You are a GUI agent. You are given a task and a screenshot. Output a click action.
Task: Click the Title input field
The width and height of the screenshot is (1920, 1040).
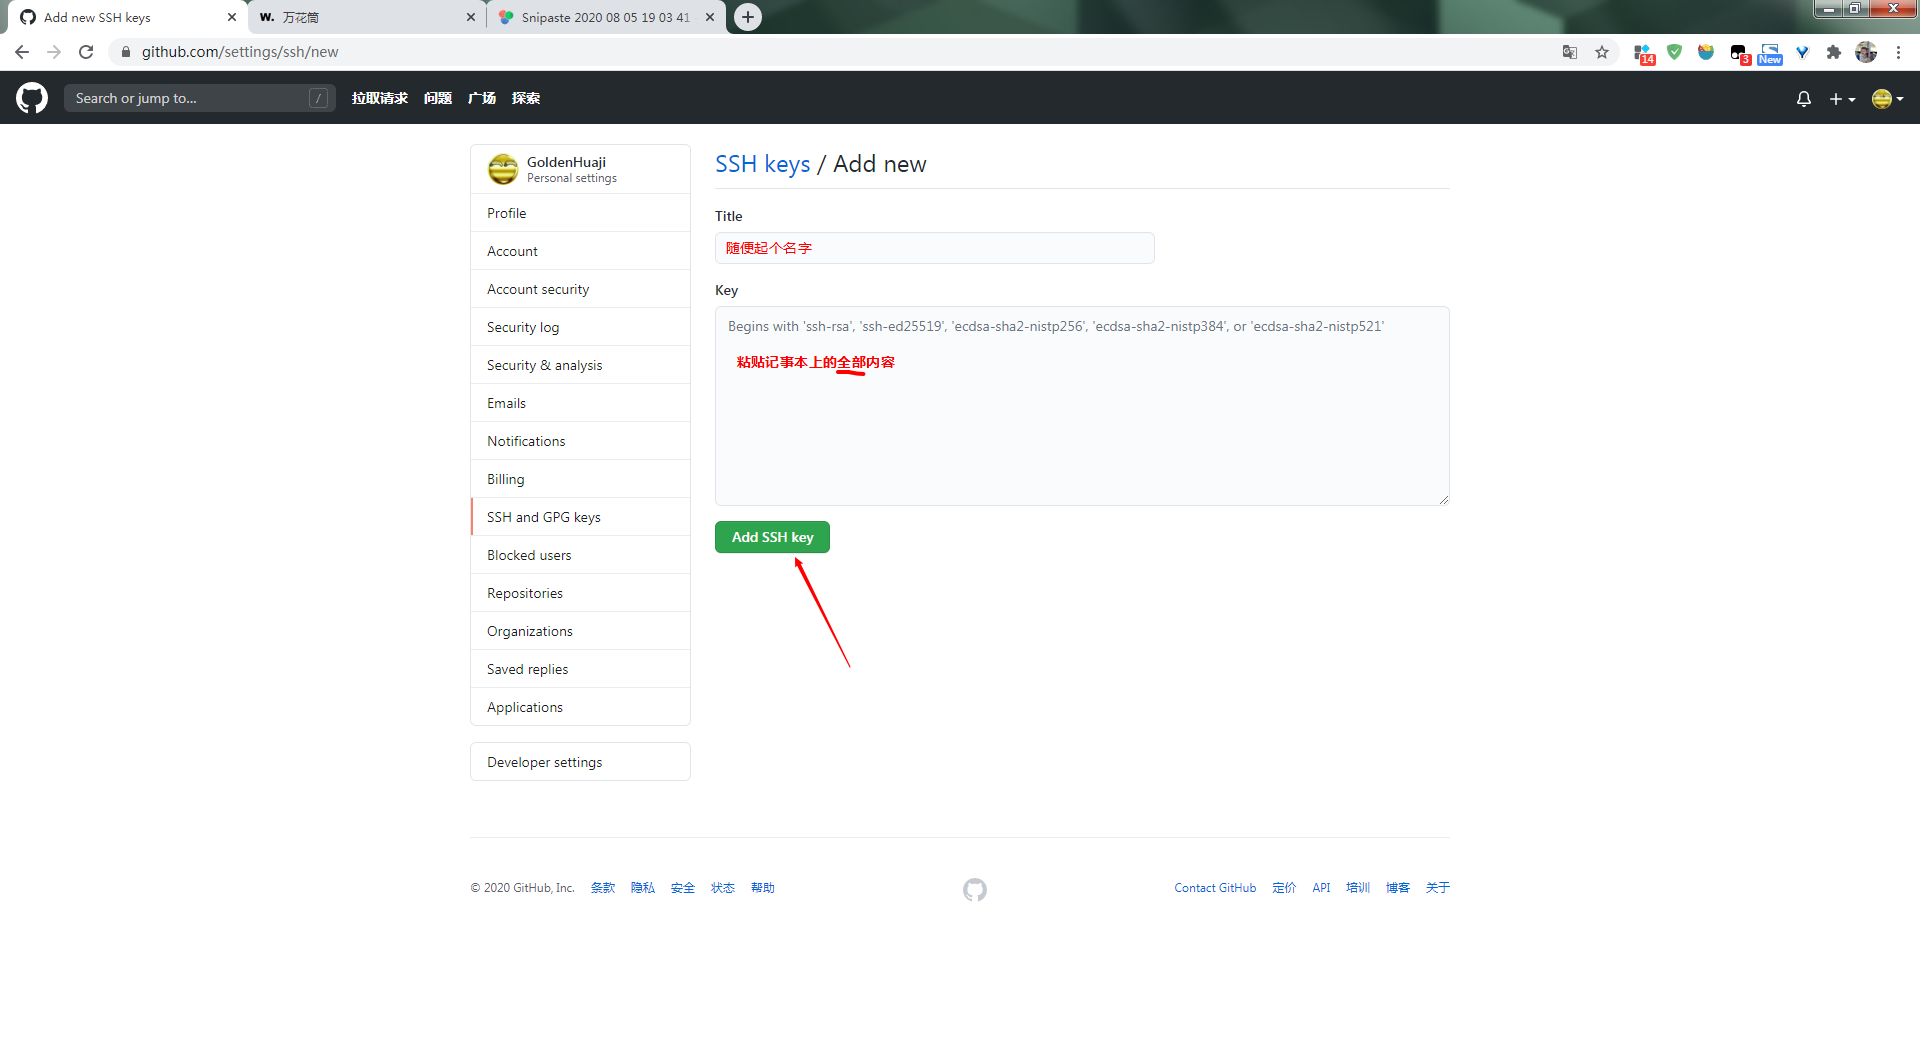935,248
